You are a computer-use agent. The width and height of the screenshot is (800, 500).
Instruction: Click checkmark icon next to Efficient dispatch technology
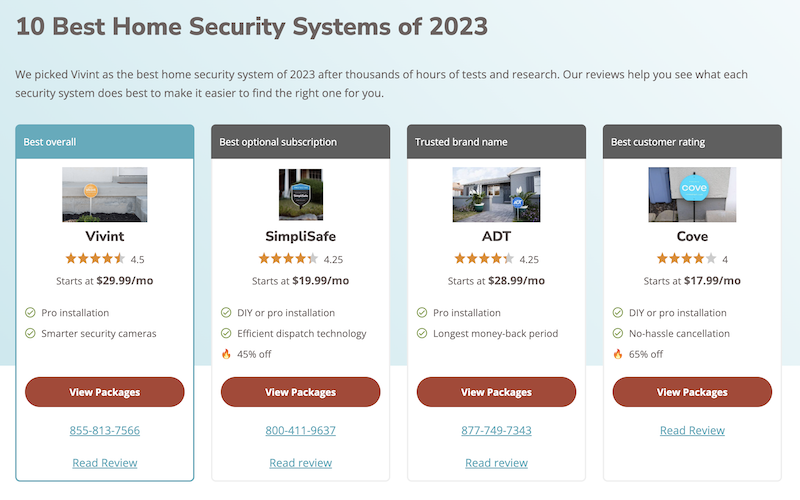(x=226, y=334)
